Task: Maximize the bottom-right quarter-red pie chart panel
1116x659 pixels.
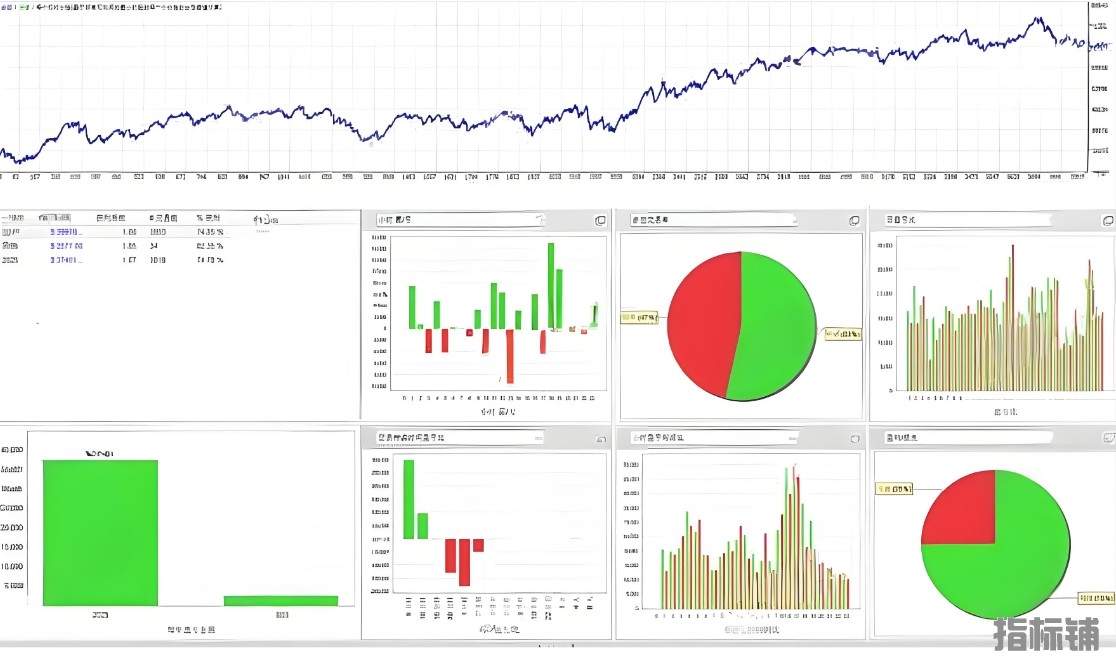Action: pos(1107,437)
